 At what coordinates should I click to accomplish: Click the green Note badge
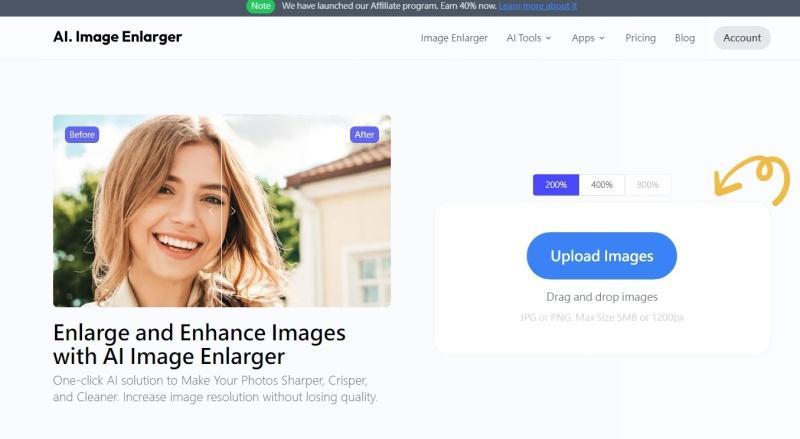click(260, 6)
